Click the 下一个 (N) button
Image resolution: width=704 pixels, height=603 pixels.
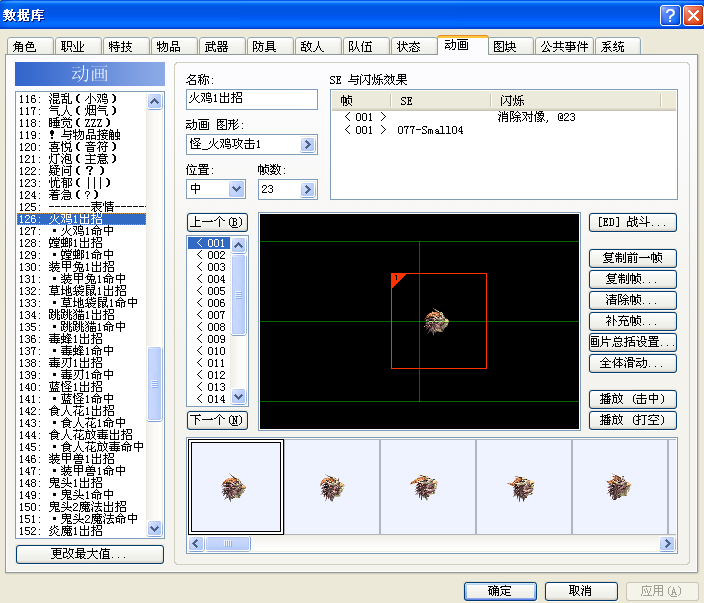[x=217, y=420]
